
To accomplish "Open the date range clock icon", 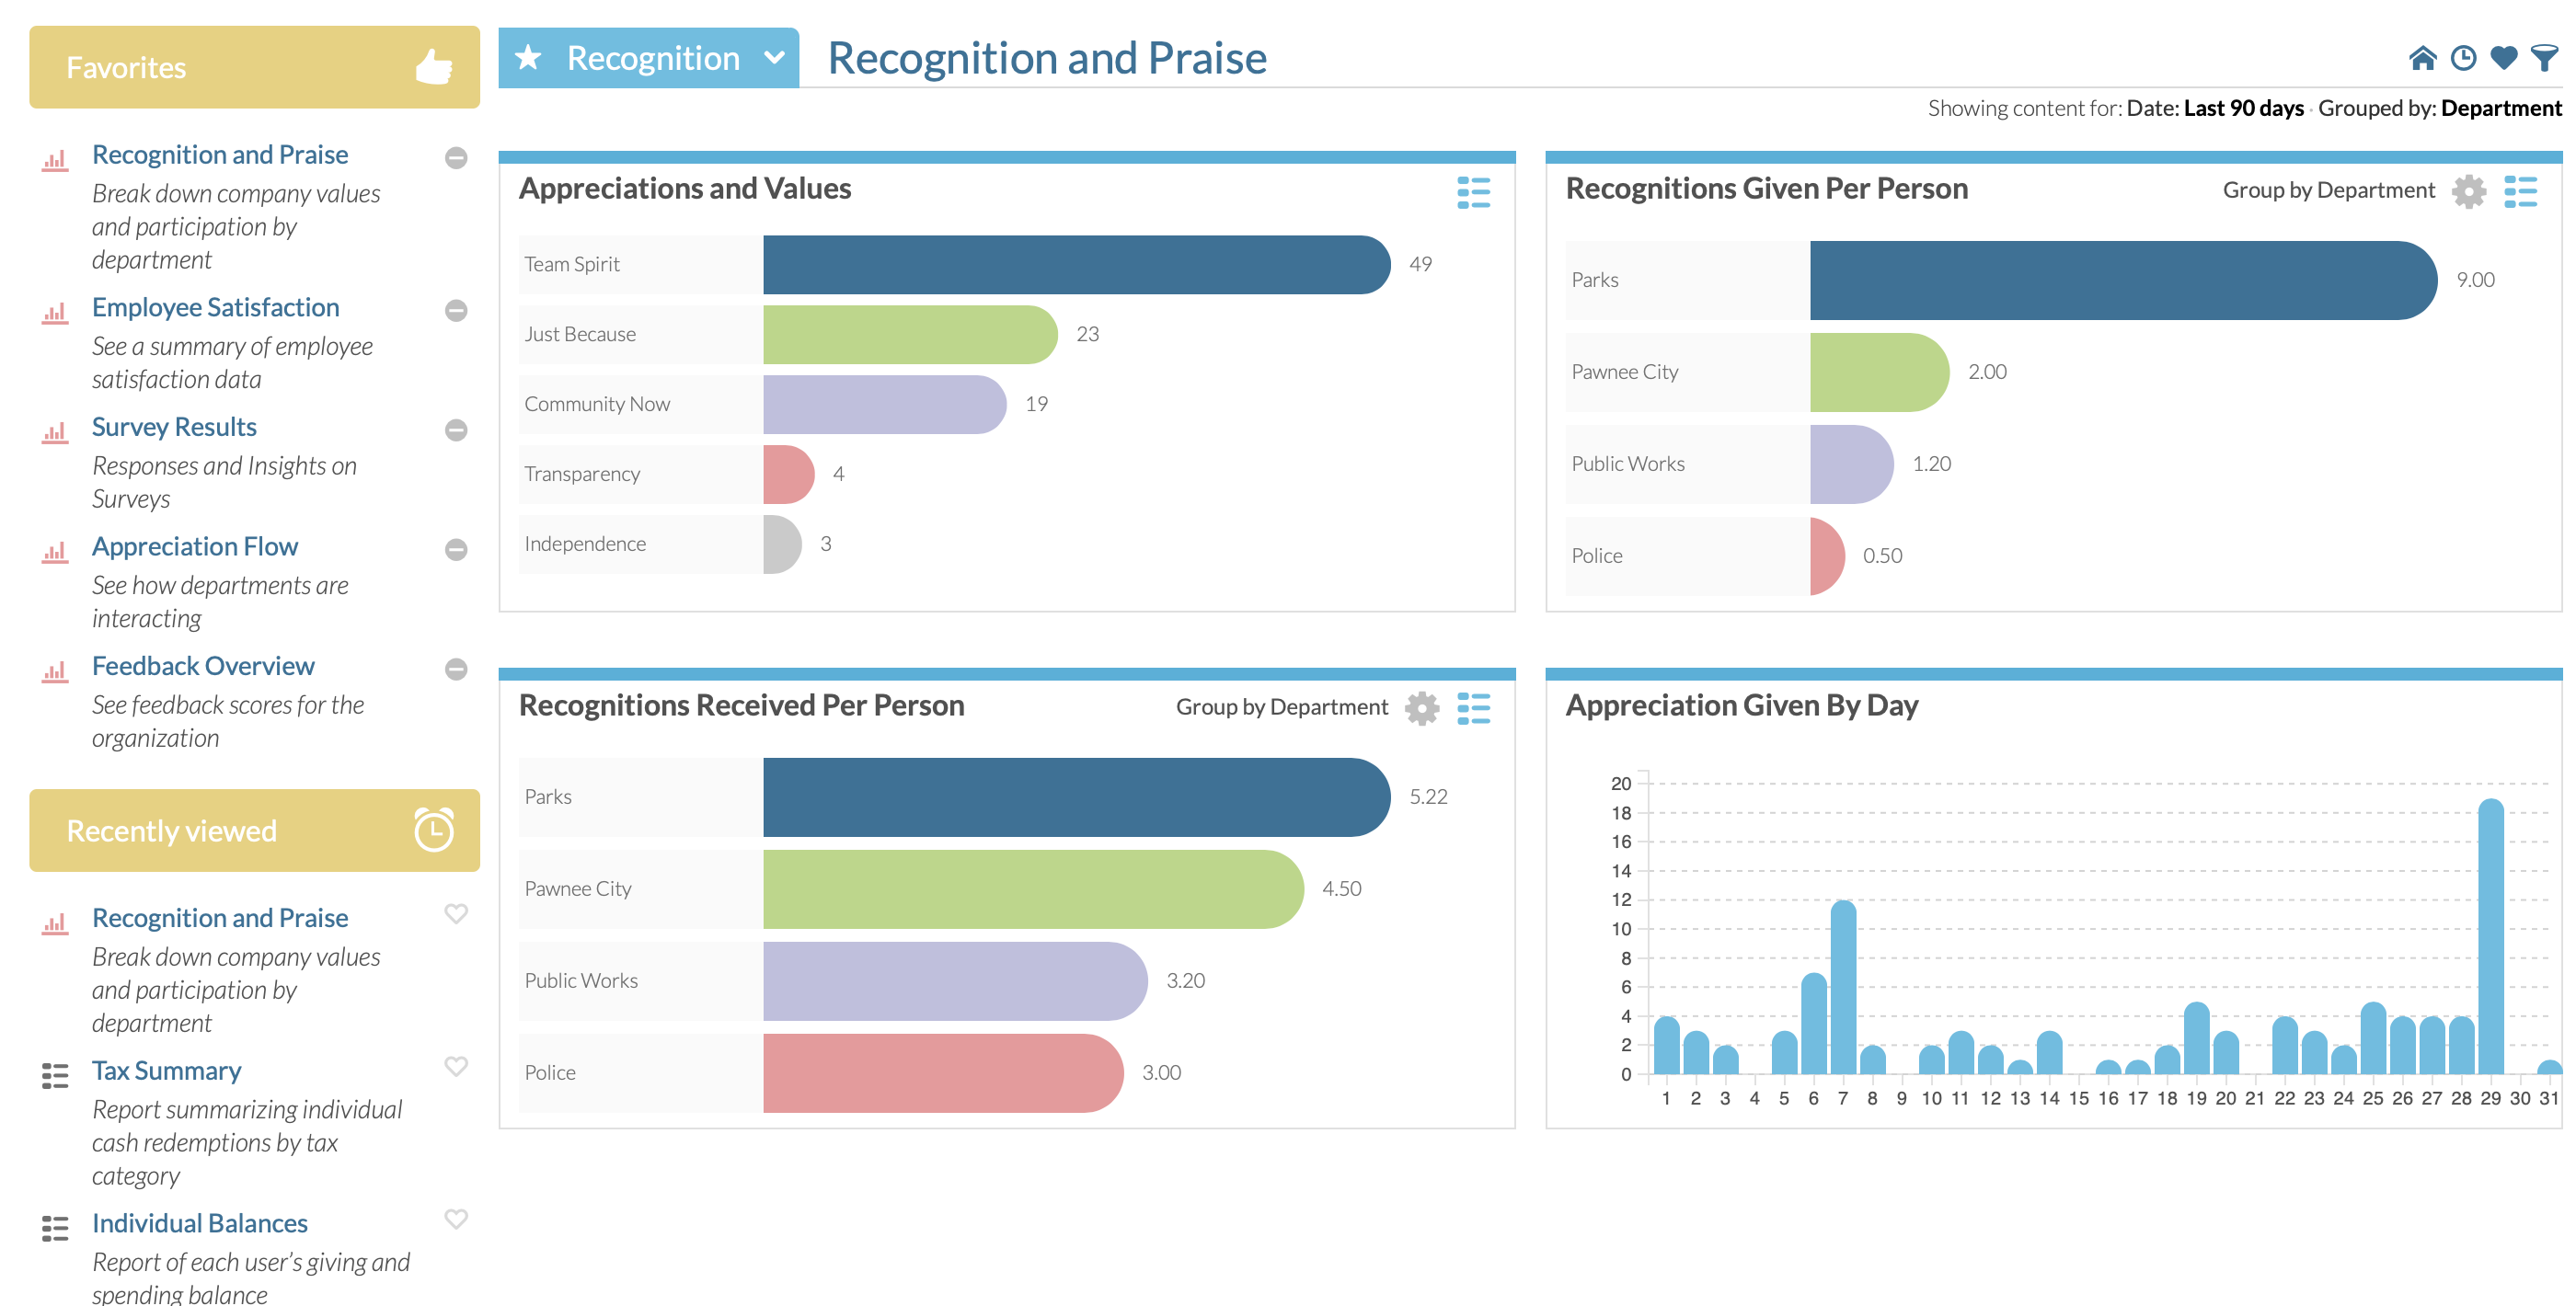I will coord(2463,59).
